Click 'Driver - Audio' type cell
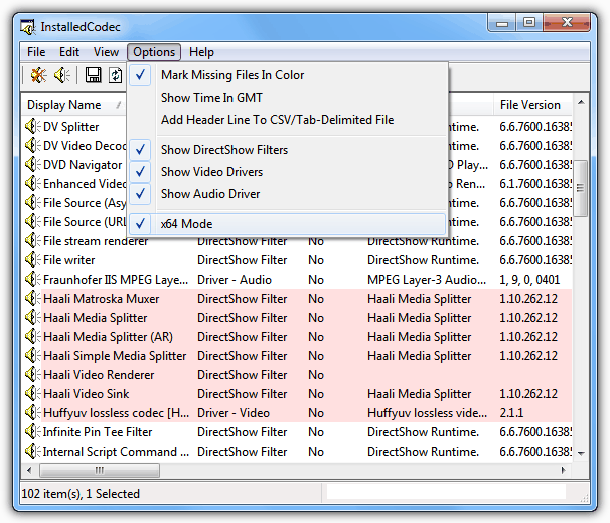This screenshot has height=523, width=610. pos(234,279)
